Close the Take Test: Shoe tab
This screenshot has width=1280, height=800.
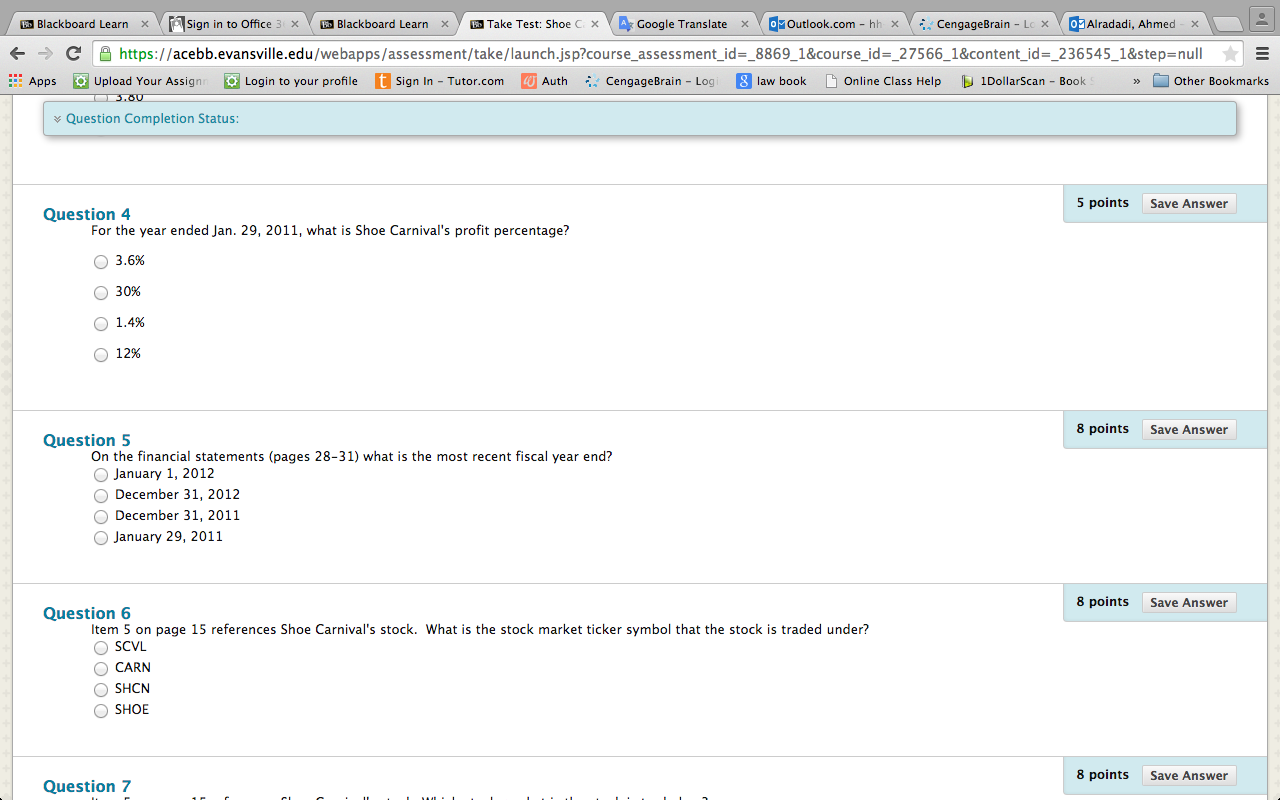click(595, 24)
